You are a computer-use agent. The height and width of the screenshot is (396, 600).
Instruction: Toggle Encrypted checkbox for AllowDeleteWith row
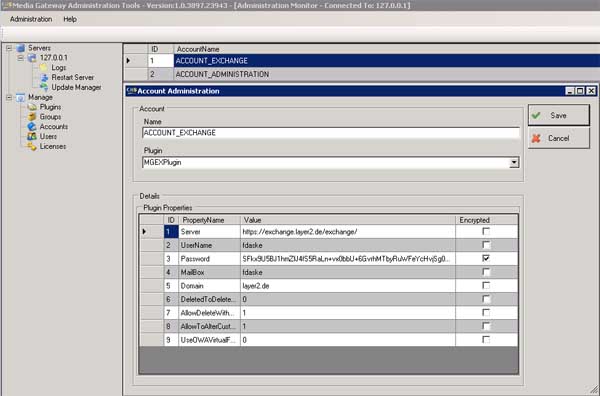click(x=486, y=313)
